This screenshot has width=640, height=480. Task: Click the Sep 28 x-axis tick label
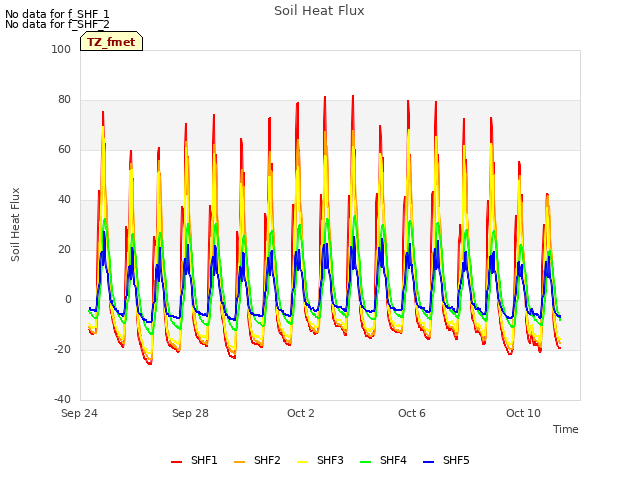click(190, 413)
